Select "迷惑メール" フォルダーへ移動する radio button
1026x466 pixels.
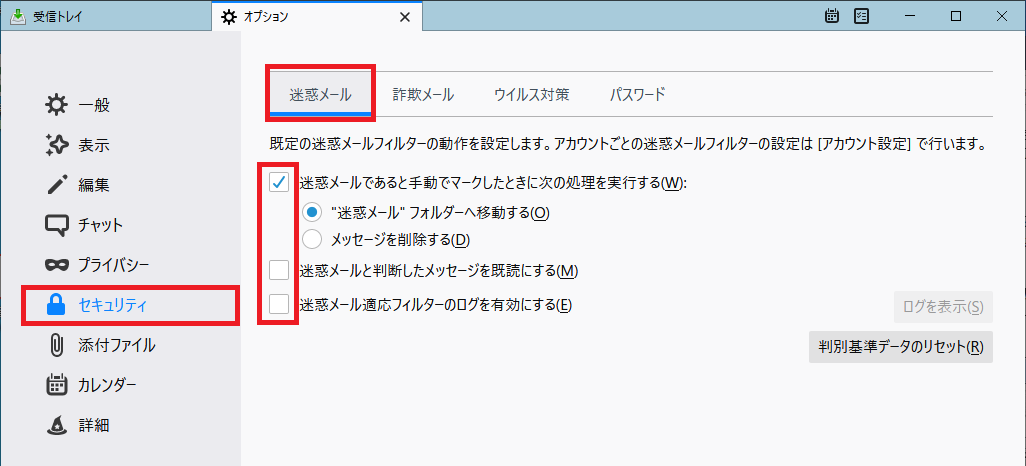[x=312, y=212]
